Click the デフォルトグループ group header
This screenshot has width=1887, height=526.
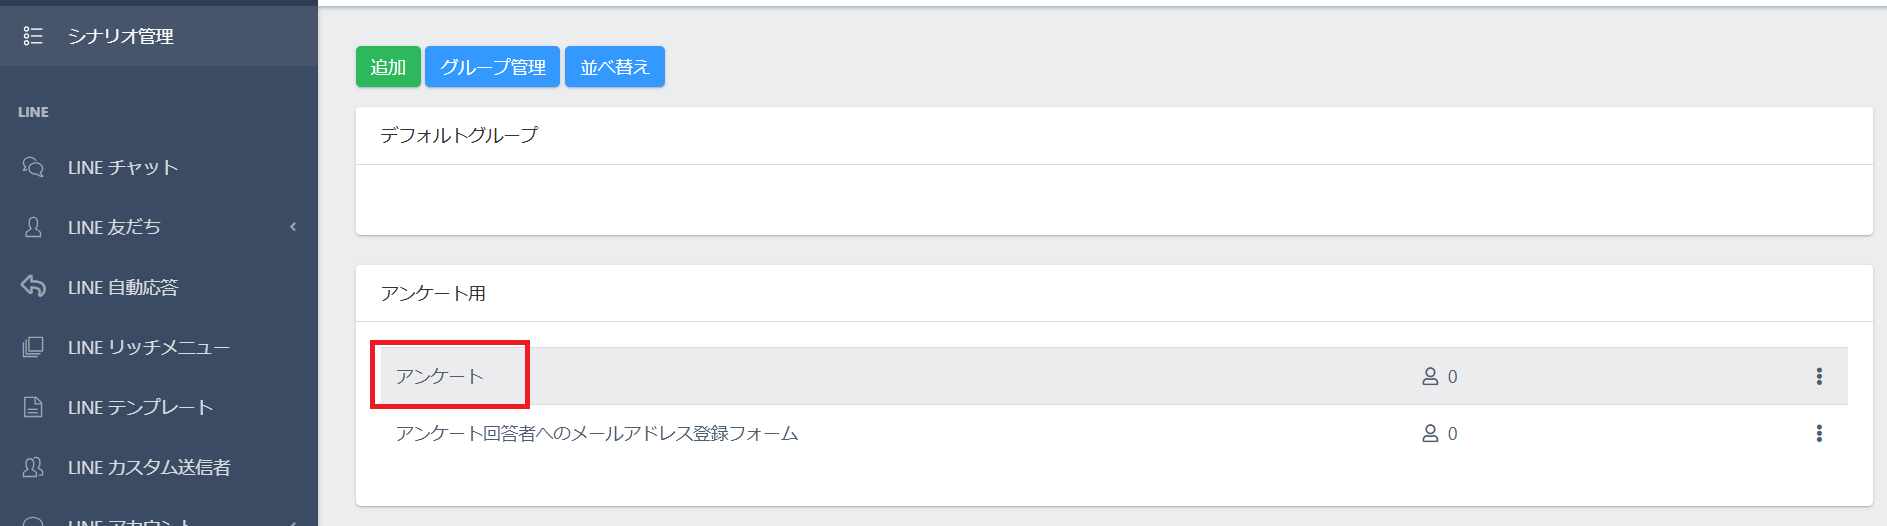(459, 135)
